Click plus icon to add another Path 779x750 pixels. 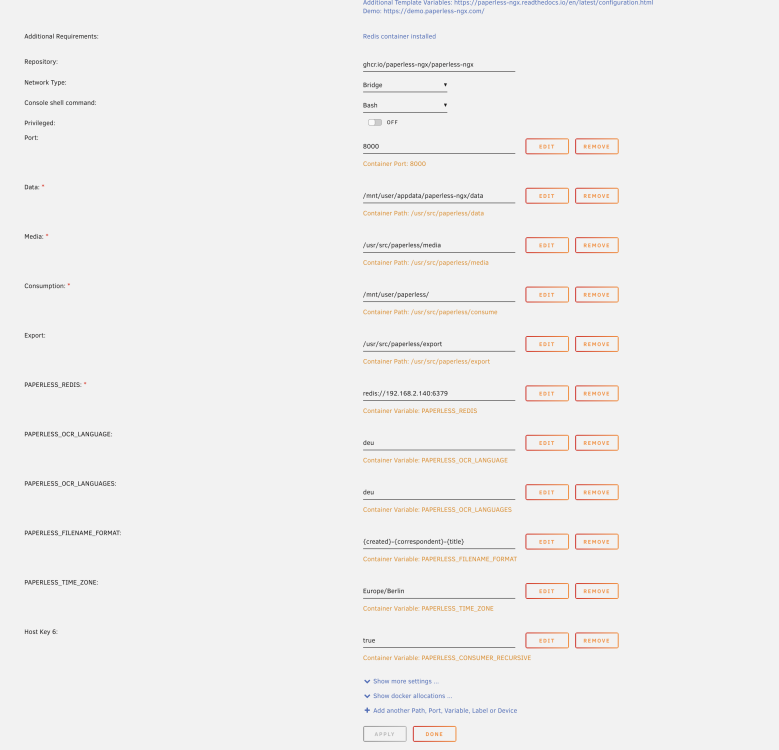[367, 710]
